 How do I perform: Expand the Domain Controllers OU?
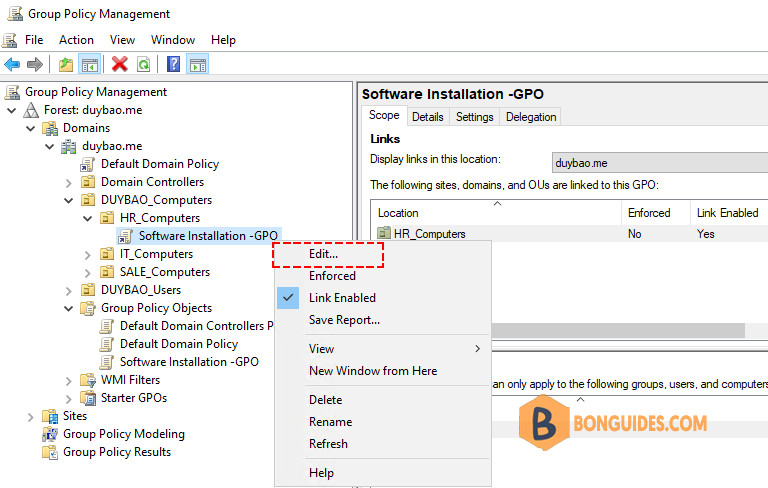point(69,183)
